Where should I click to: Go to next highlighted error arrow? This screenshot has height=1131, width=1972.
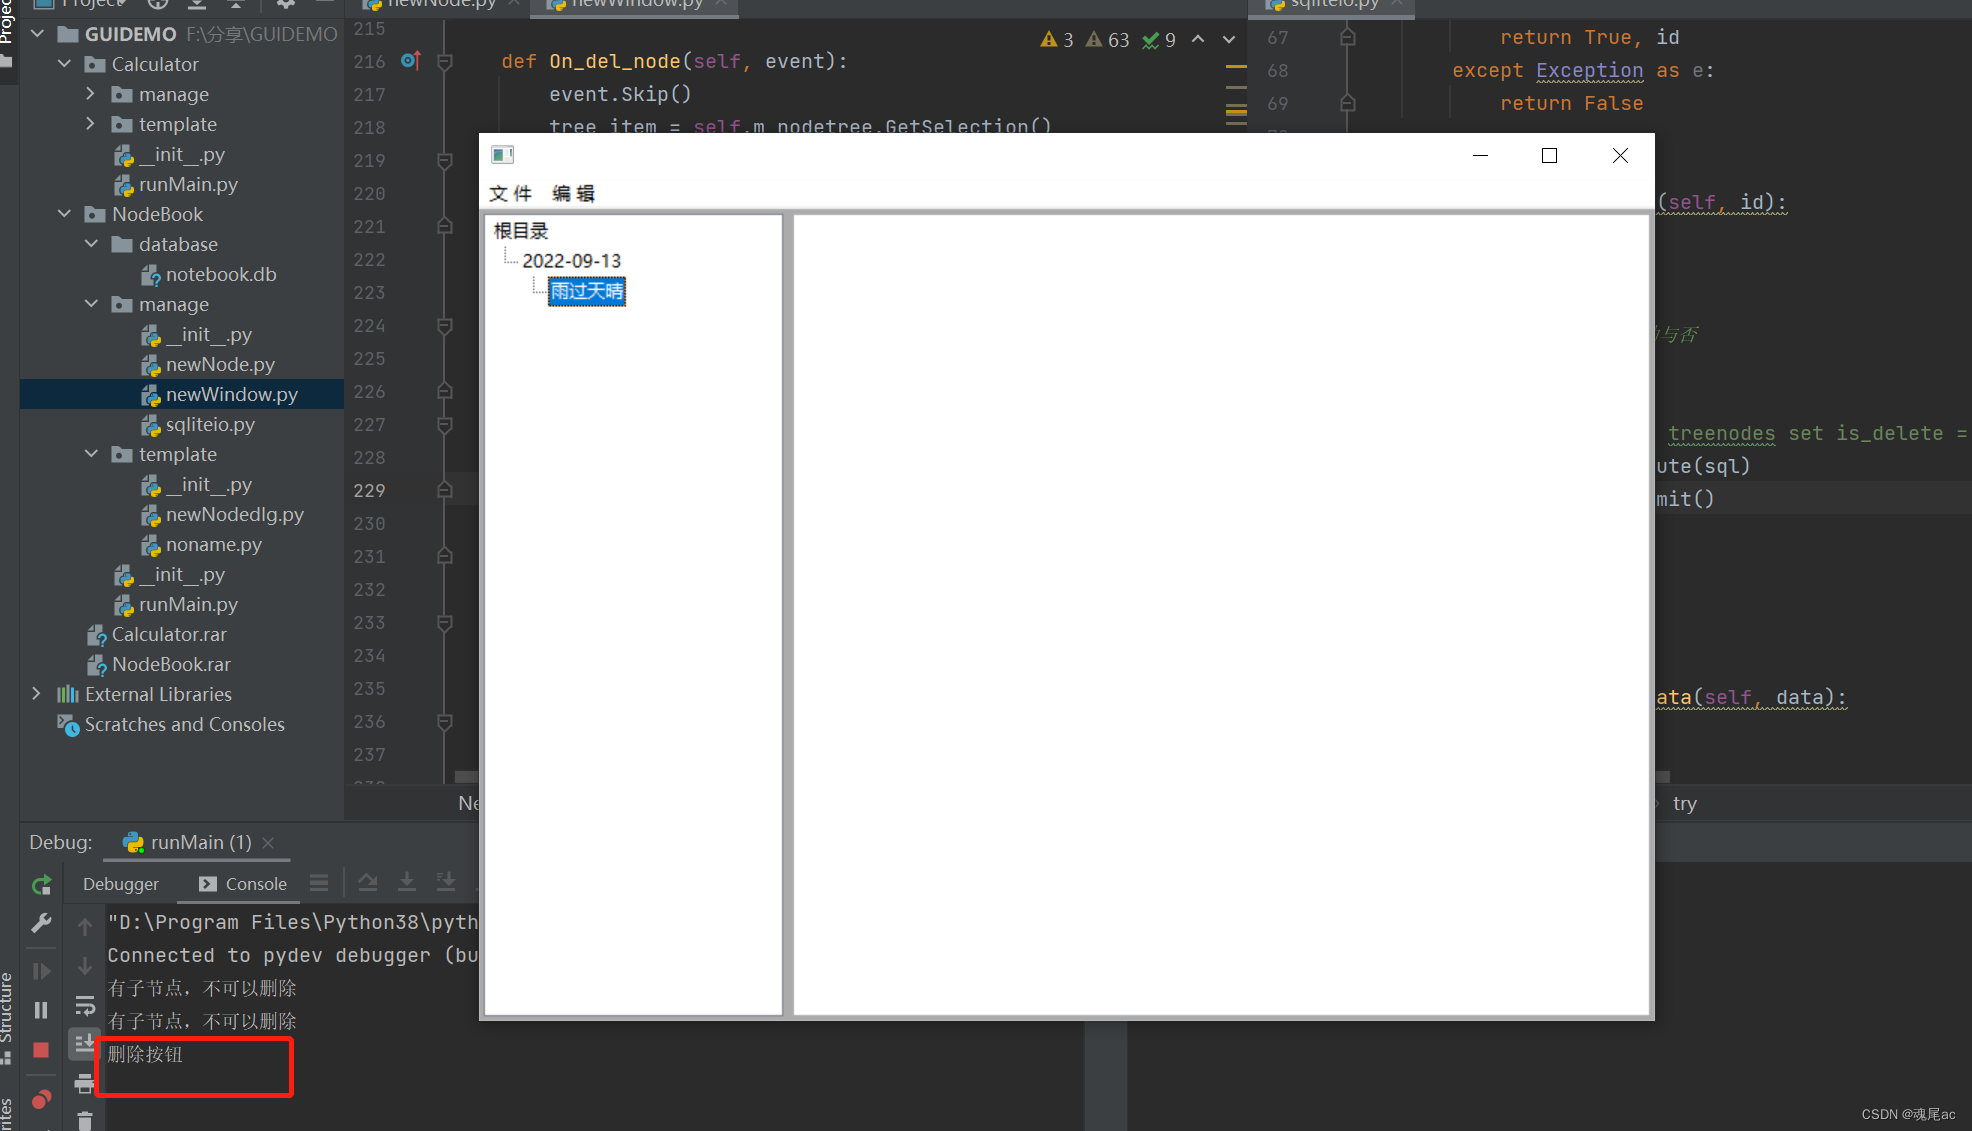(x=1229, y=40)
